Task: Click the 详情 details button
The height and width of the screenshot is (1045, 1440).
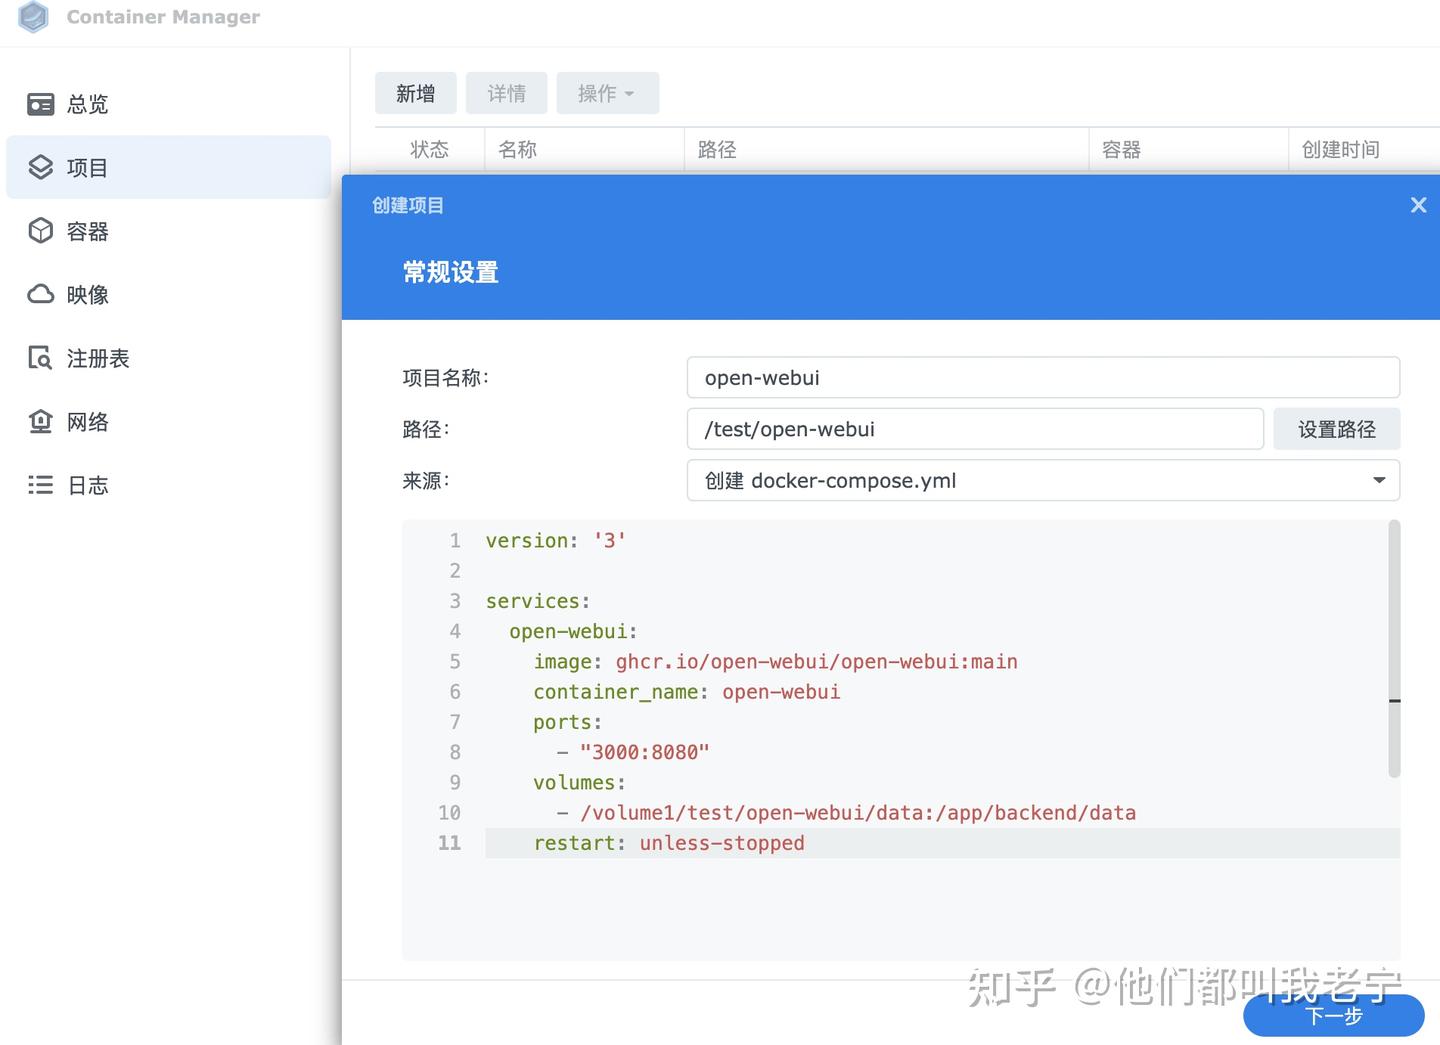Action: tap(507, 93)
